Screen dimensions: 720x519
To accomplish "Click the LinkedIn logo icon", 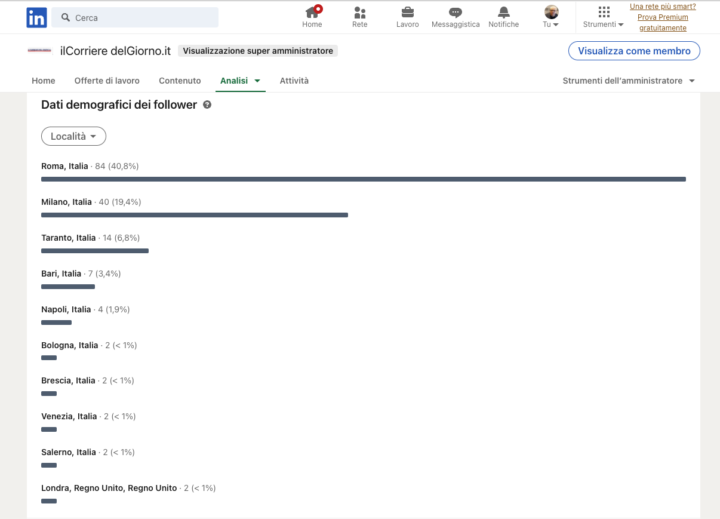I will point(37,17).
